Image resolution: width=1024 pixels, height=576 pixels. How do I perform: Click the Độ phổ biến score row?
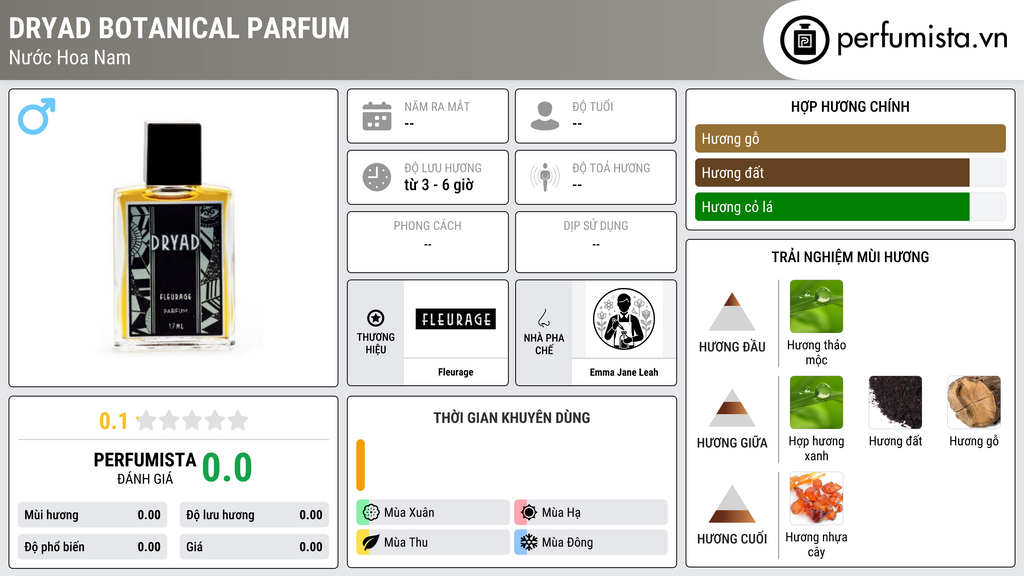pyautogui.click(x=93, y=547)
